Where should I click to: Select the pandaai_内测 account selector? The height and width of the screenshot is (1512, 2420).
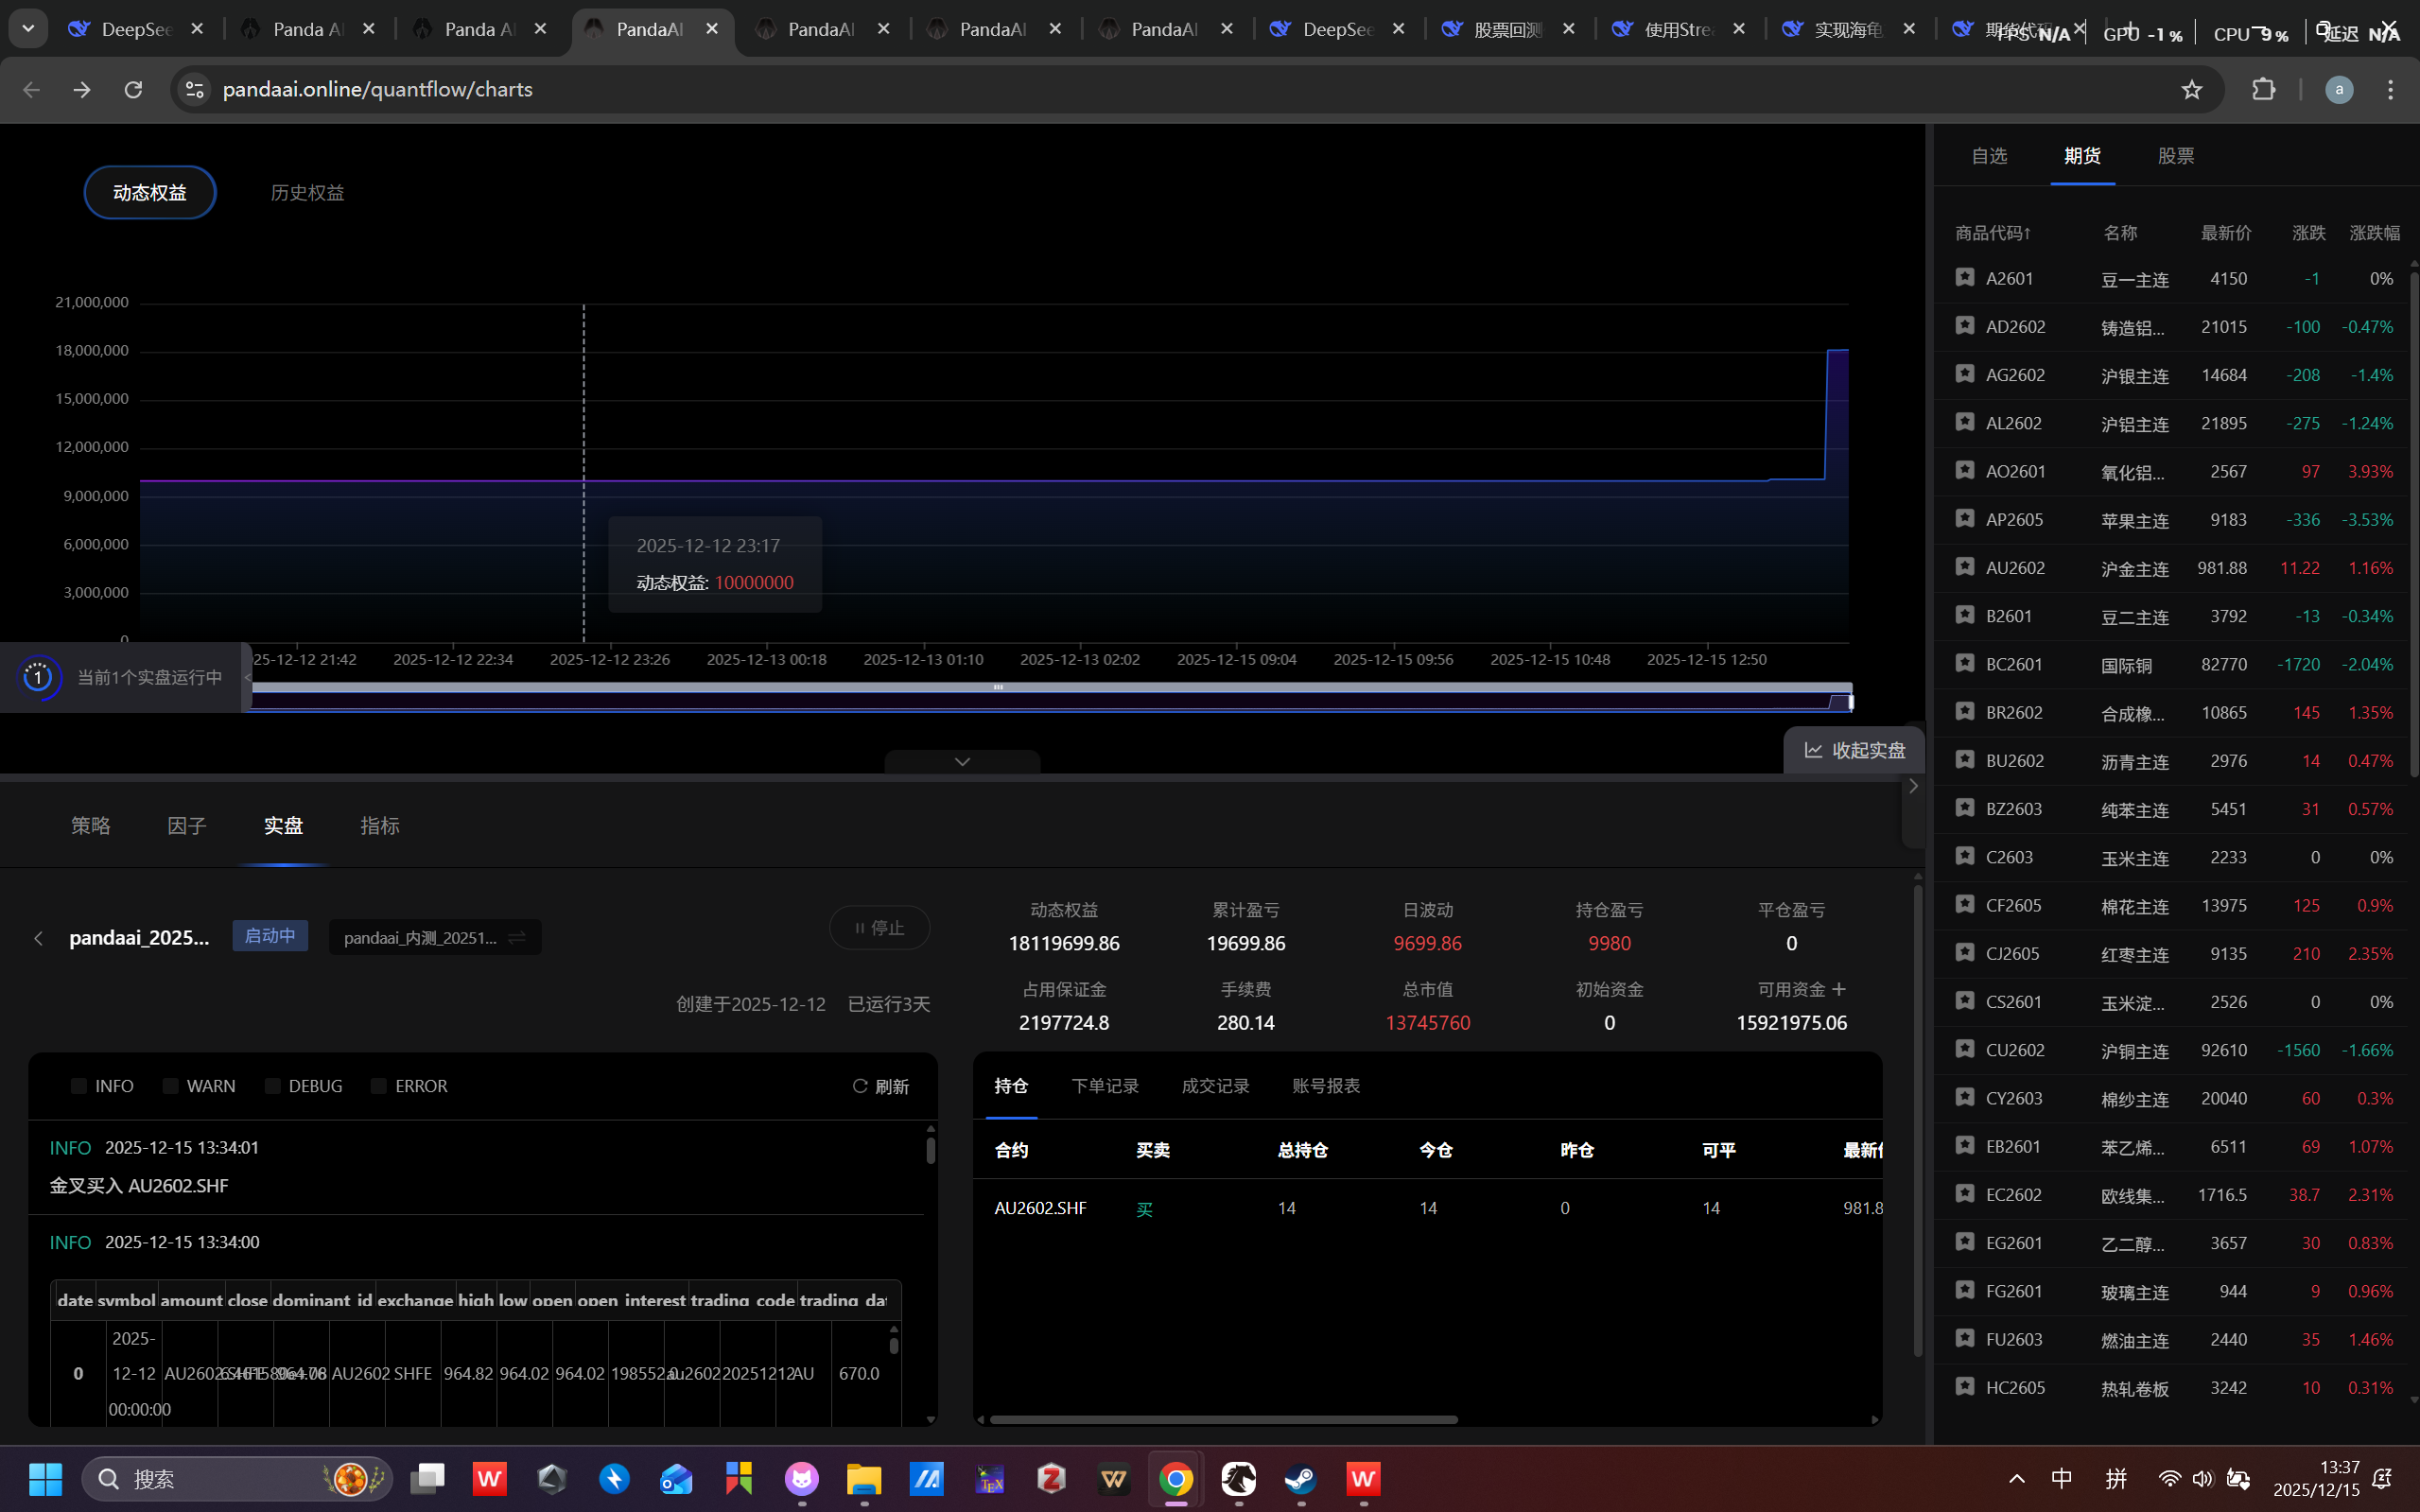435,937
